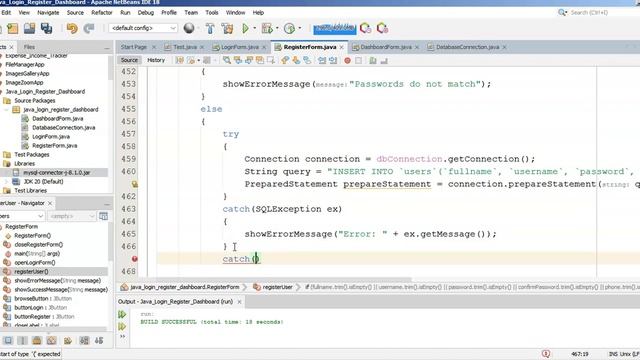640x360 pixels.
Task: Click the notifications icon in status bar
Action: click(x=546, y=353)
